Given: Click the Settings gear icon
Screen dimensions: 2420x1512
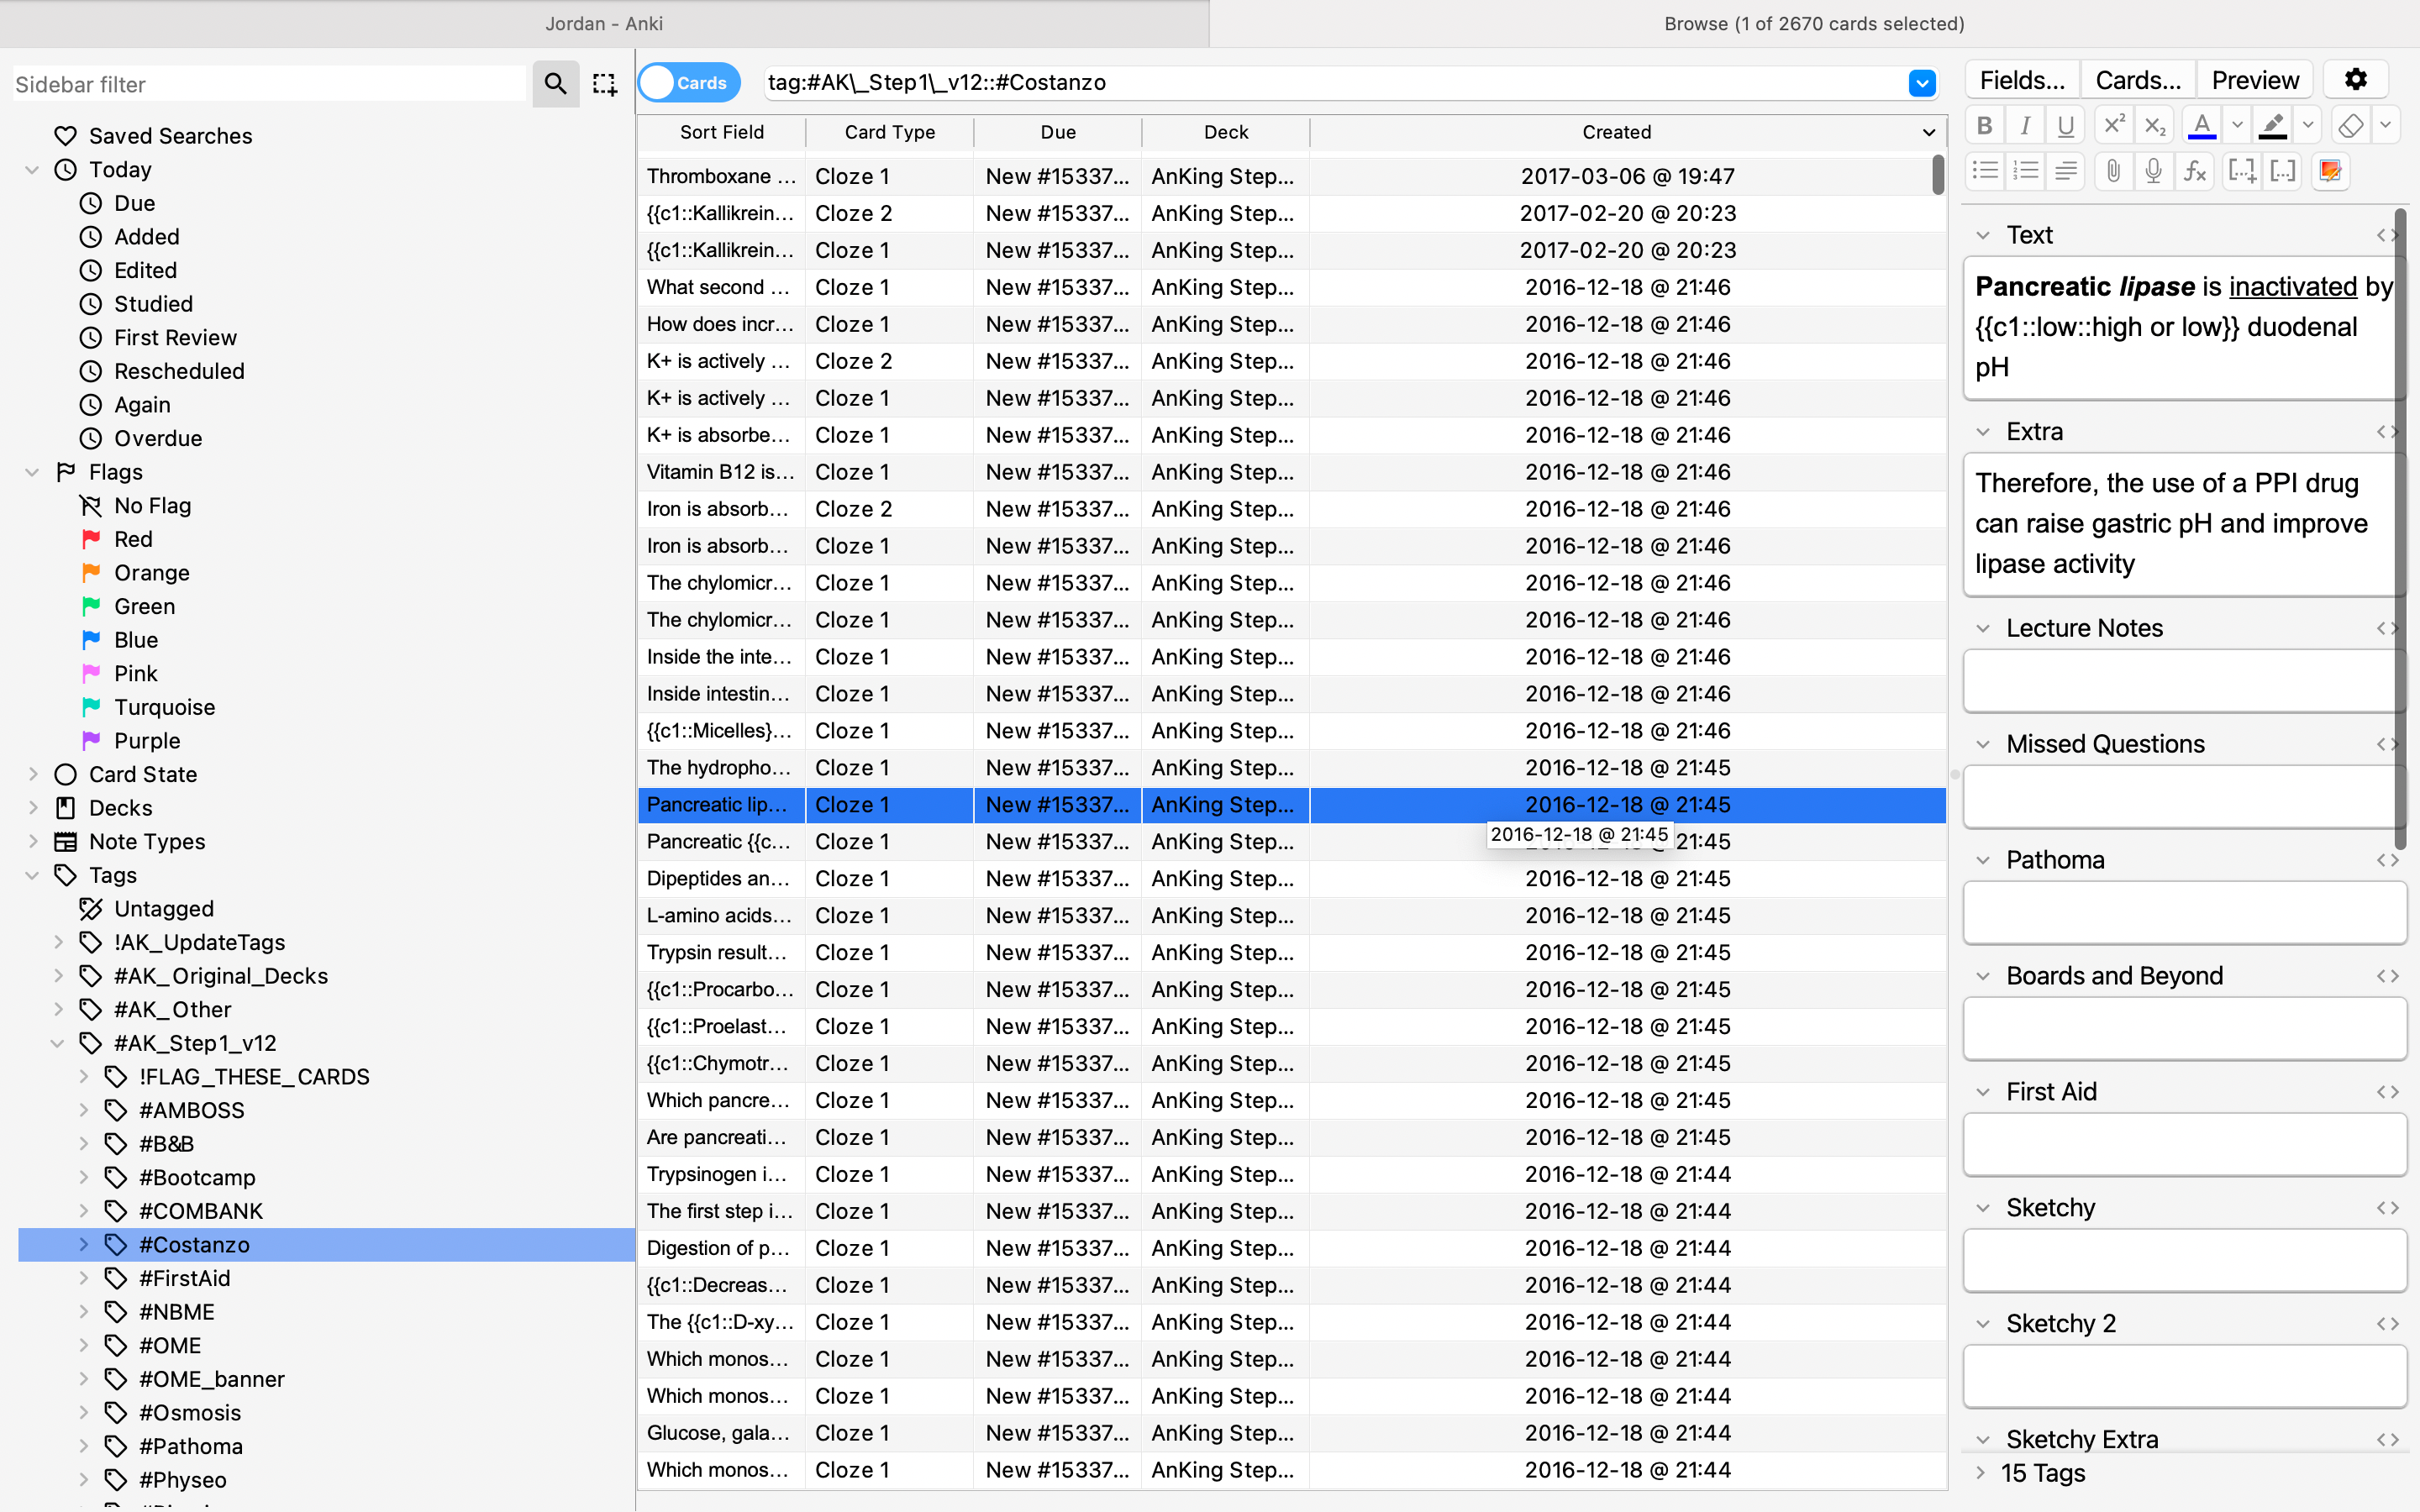Looking at the screenshot, I should (x=2357, y=80).
